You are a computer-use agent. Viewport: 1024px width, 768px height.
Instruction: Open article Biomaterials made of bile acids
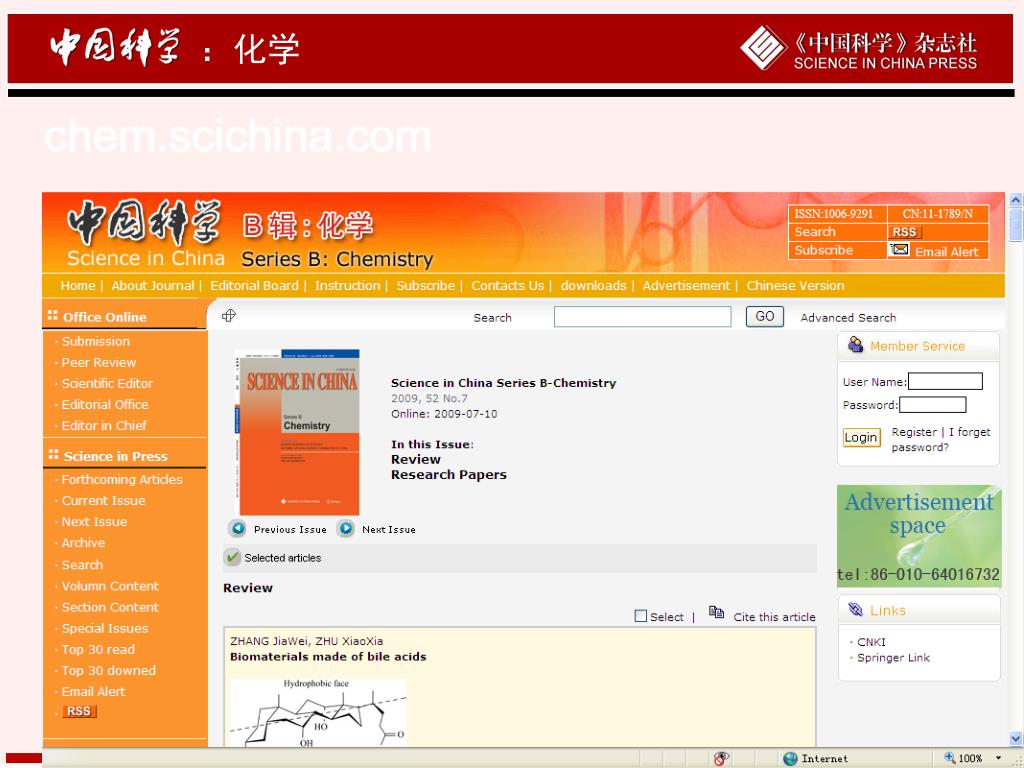[328, 656]
